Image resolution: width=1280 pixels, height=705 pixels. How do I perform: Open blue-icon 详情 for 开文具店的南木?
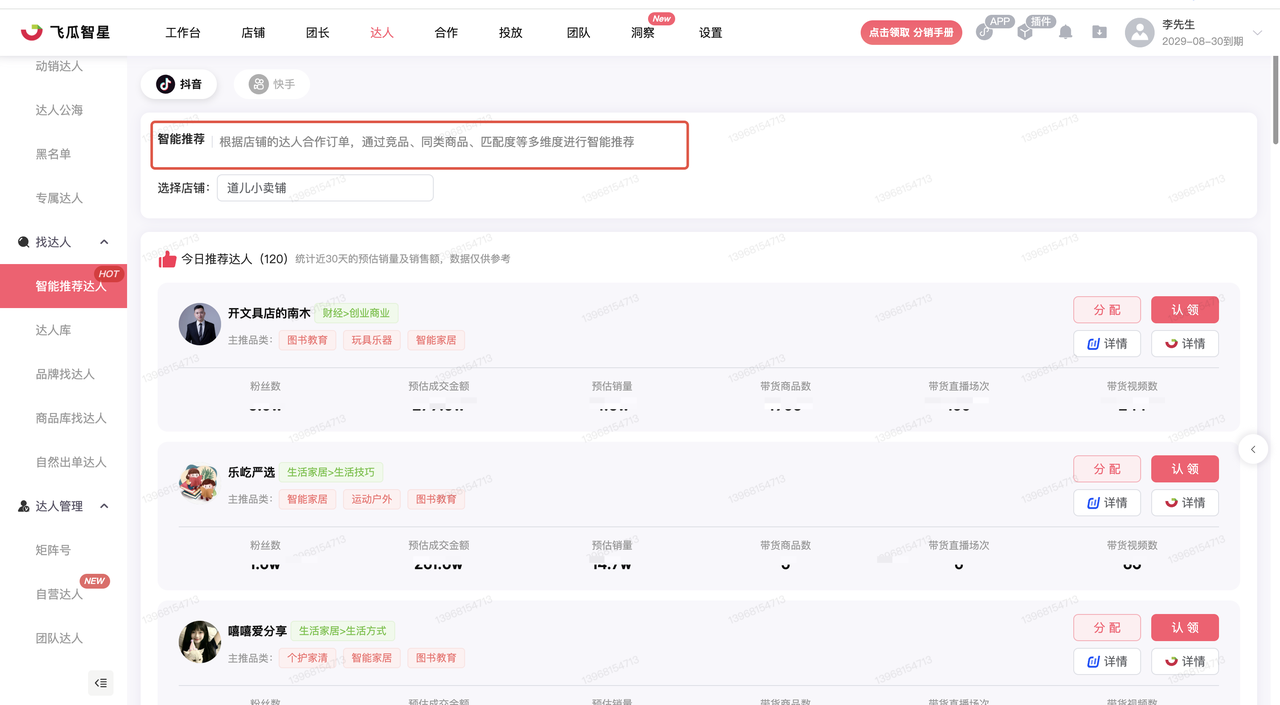(x=1107, y=343)
